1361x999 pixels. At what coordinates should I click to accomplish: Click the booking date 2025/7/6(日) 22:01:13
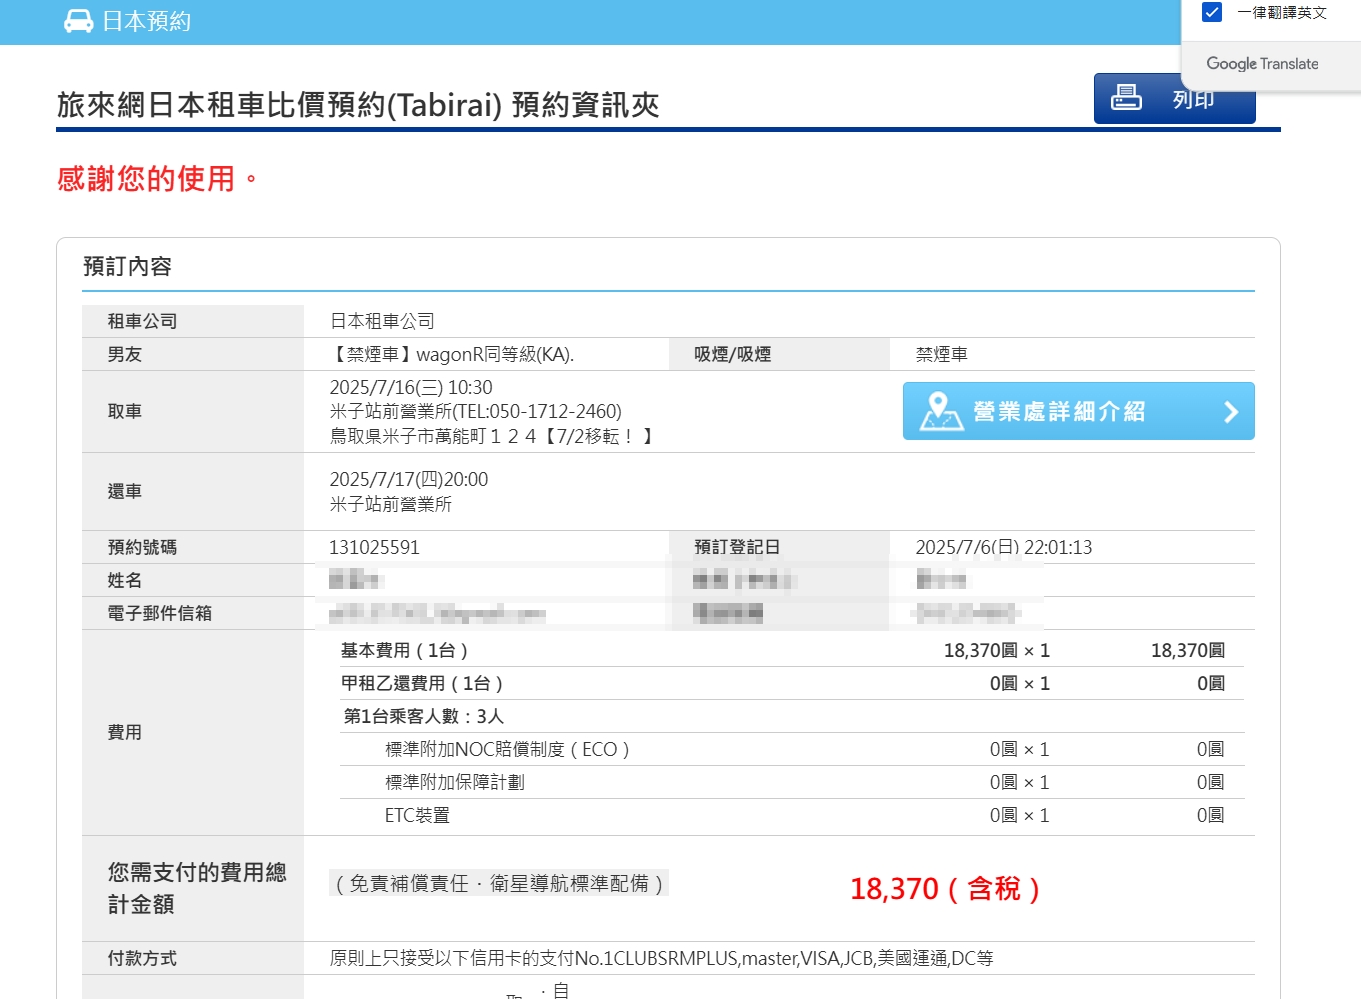[x=1003, y=547]
